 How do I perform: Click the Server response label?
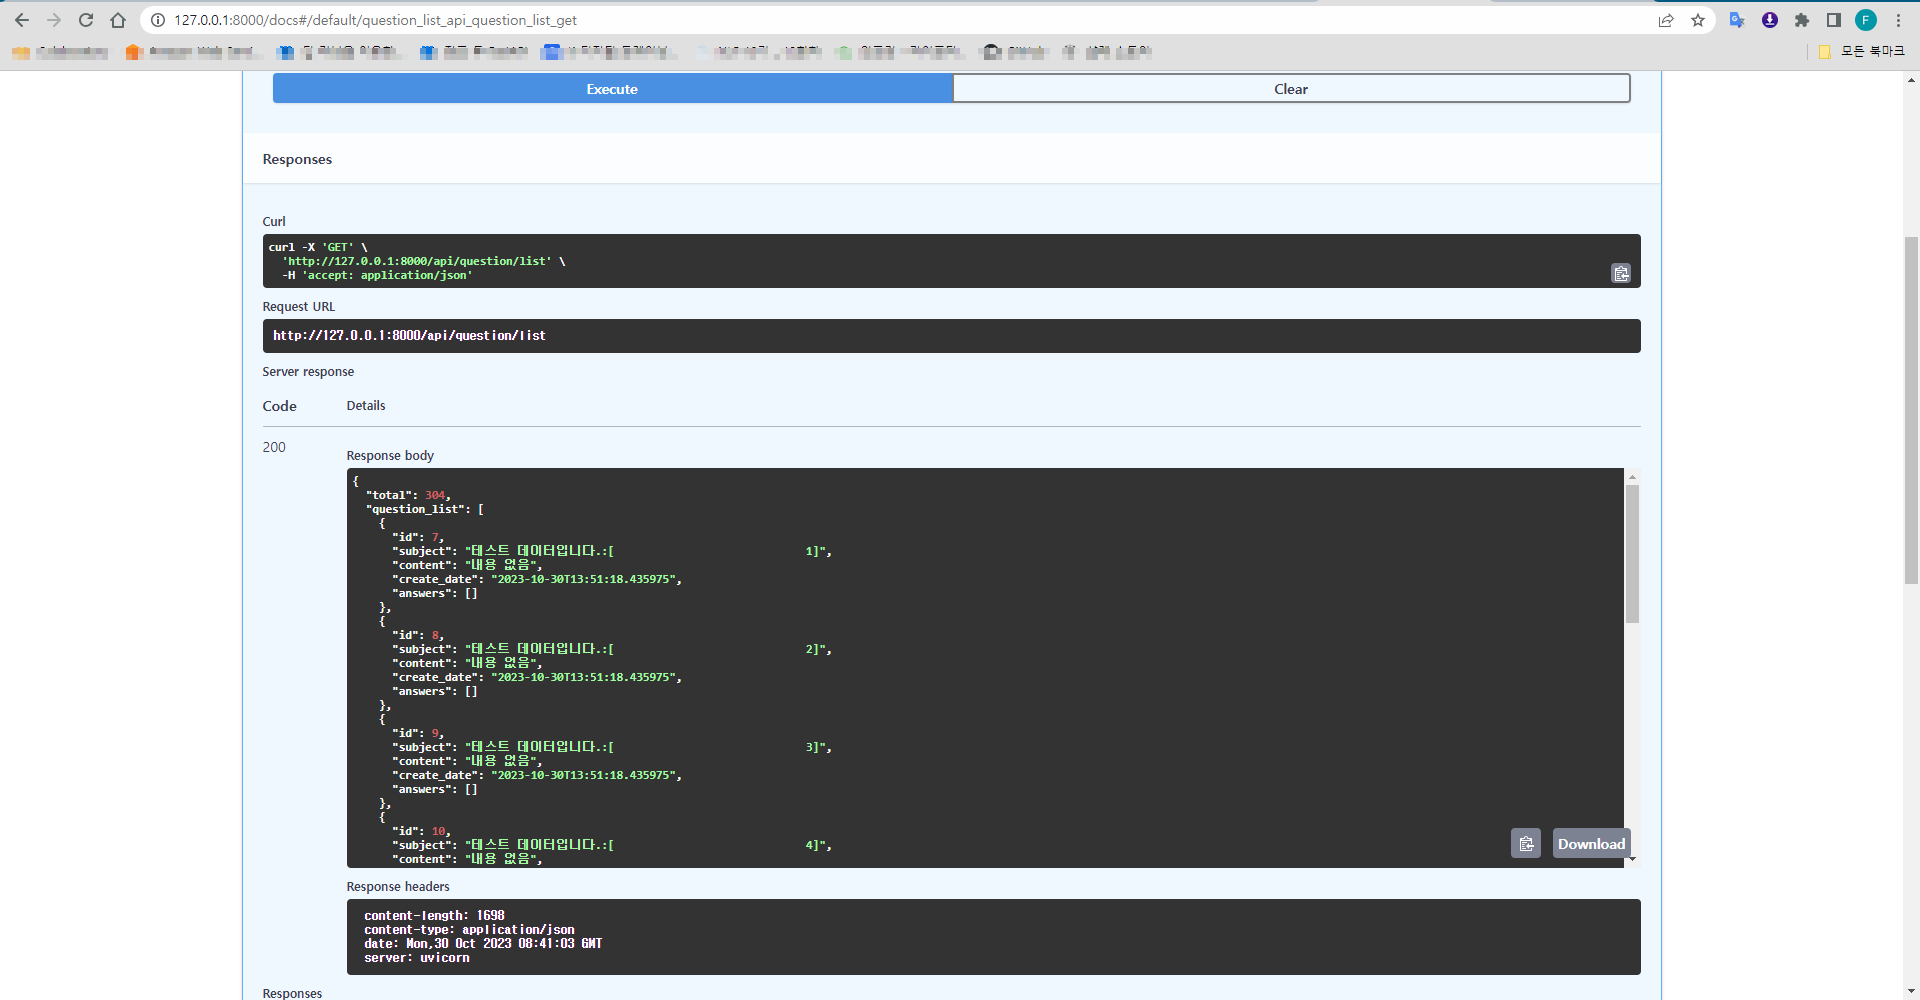coord(308,372)
